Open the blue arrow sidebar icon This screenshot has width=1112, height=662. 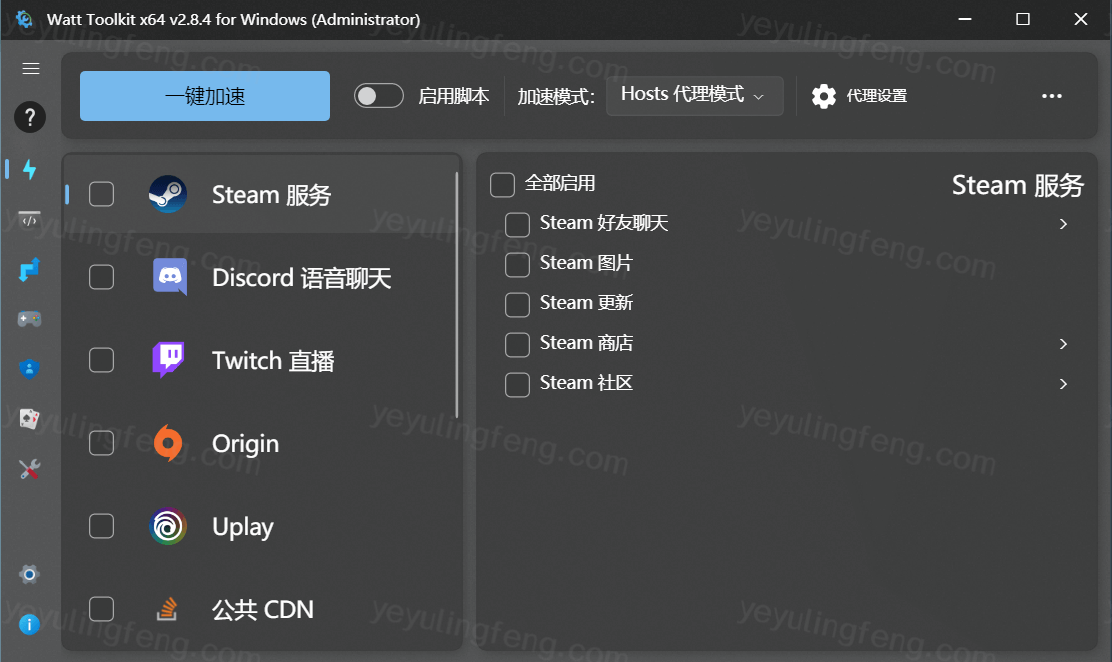[x=29, y=270]
